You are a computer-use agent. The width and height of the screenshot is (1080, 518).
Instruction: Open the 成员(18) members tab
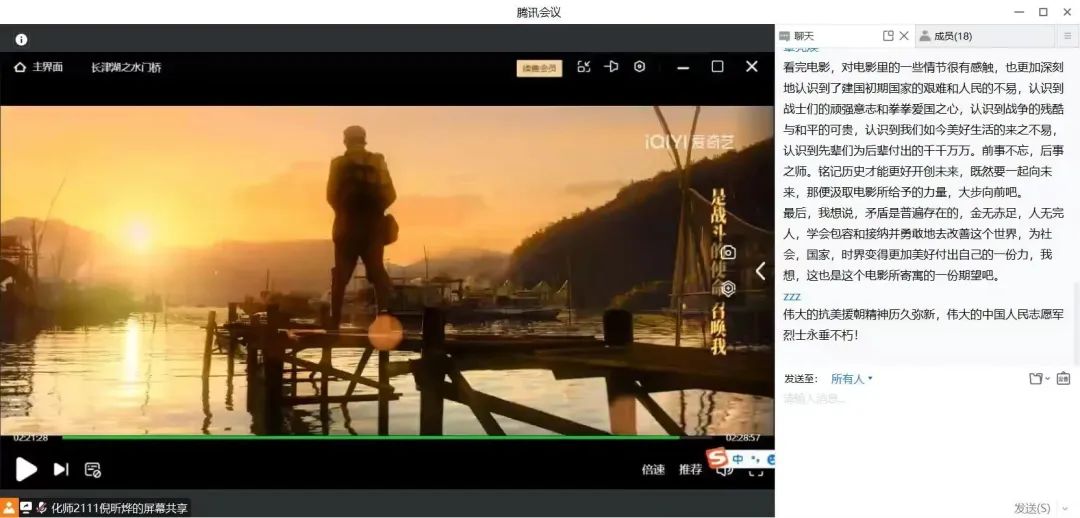click(951, 36)
